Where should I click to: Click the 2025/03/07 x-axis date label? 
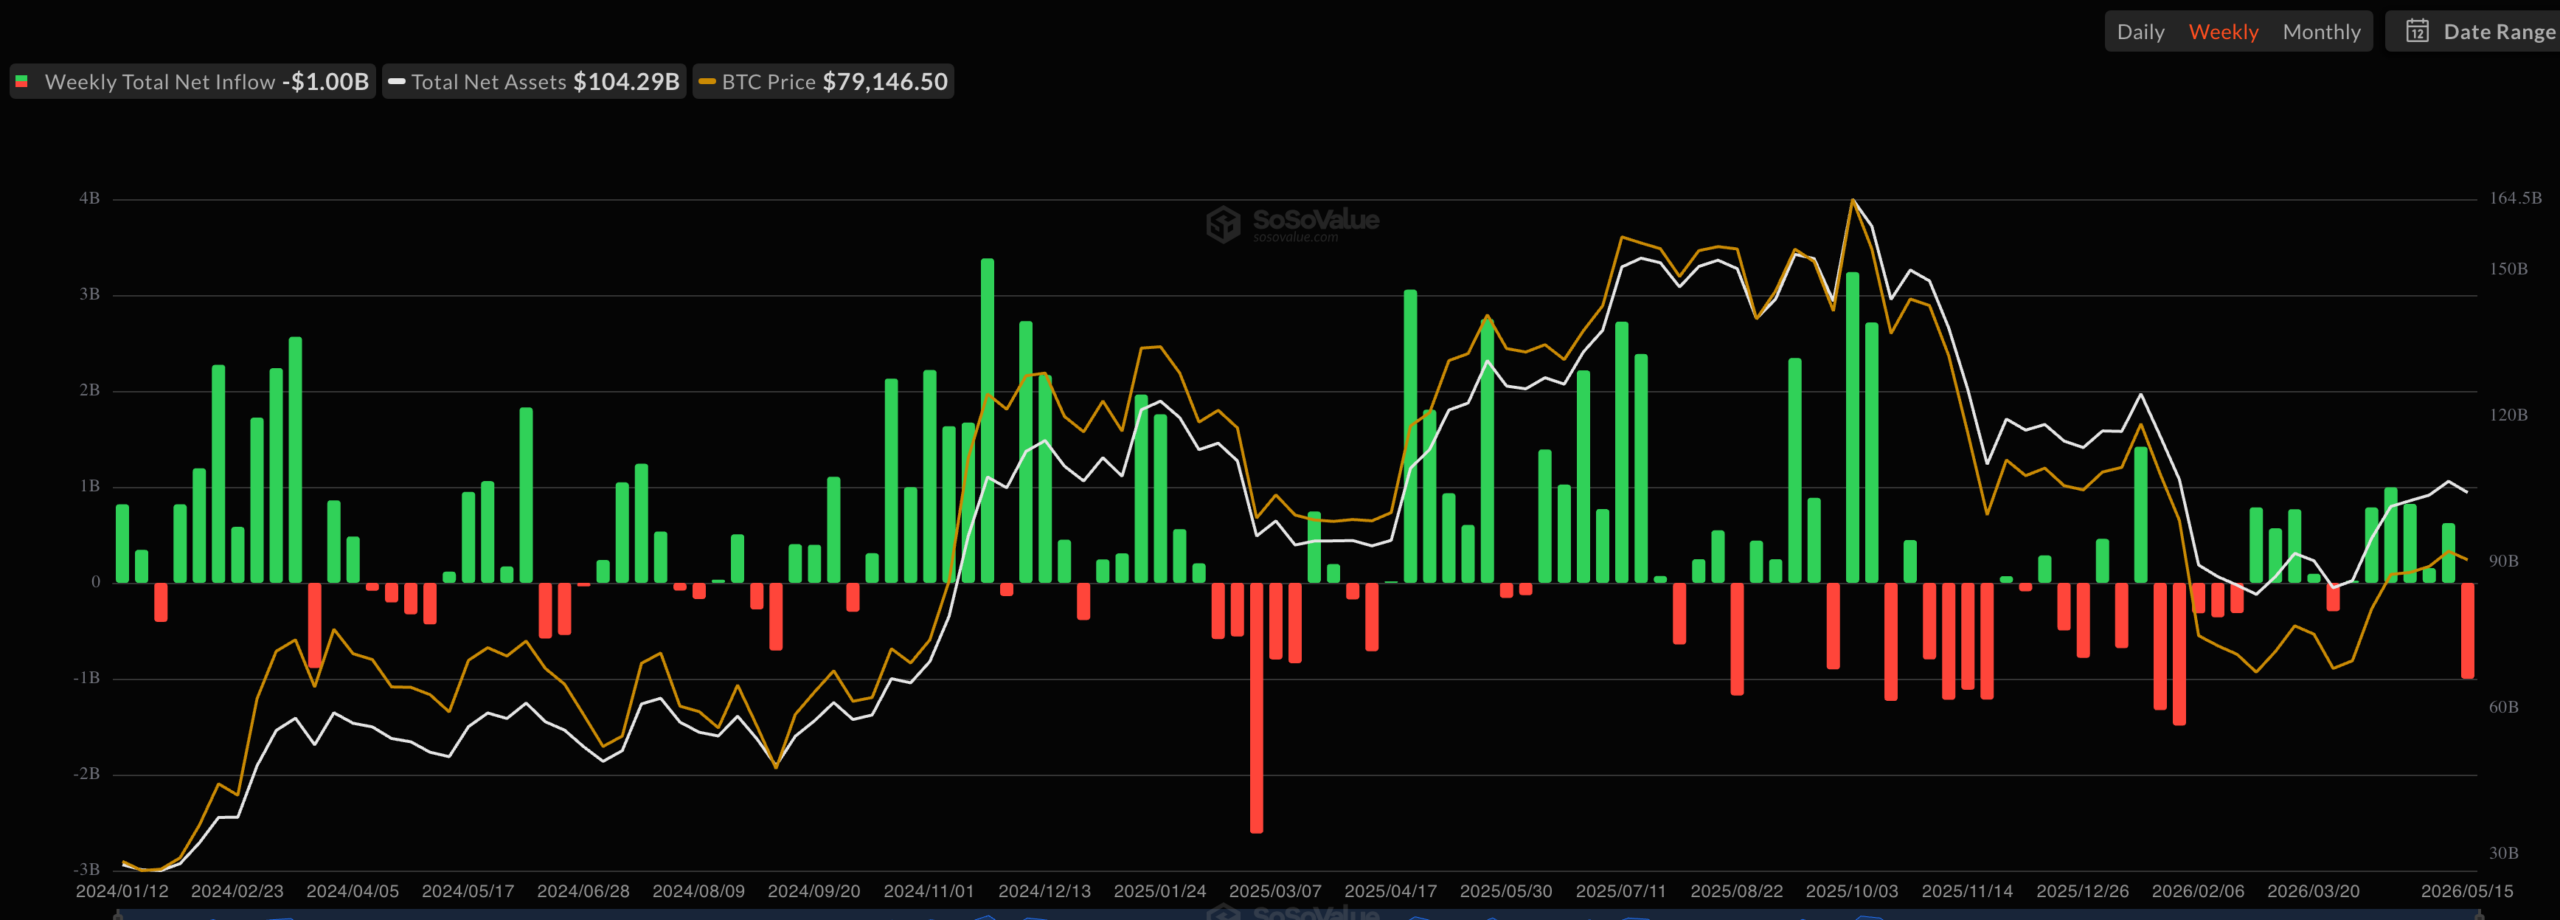[x=1275, y=891]
